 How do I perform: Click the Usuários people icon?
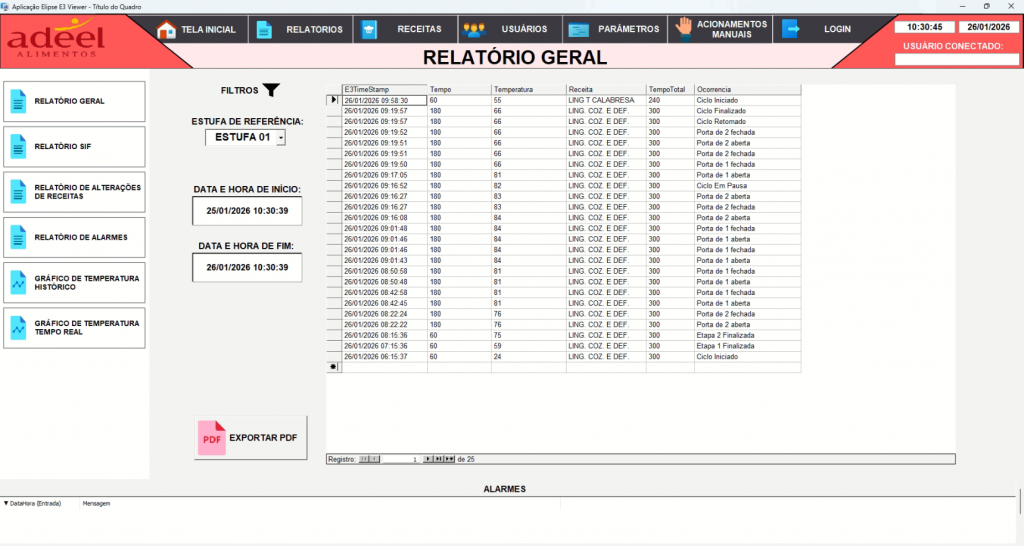coord(475,29)
